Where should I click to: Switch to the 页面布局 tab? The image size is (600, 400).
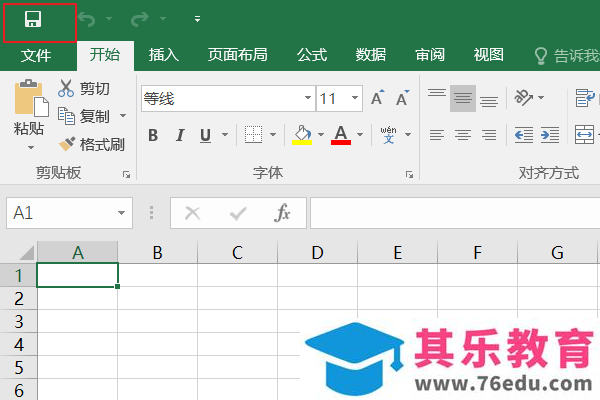point(238,55)
